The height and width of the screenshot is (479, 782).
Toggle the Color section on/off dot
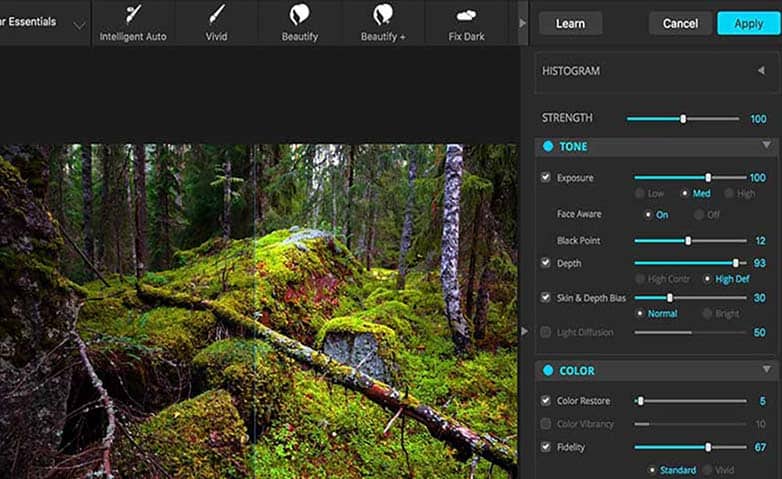pyautogui.click(x=548, y=370)
